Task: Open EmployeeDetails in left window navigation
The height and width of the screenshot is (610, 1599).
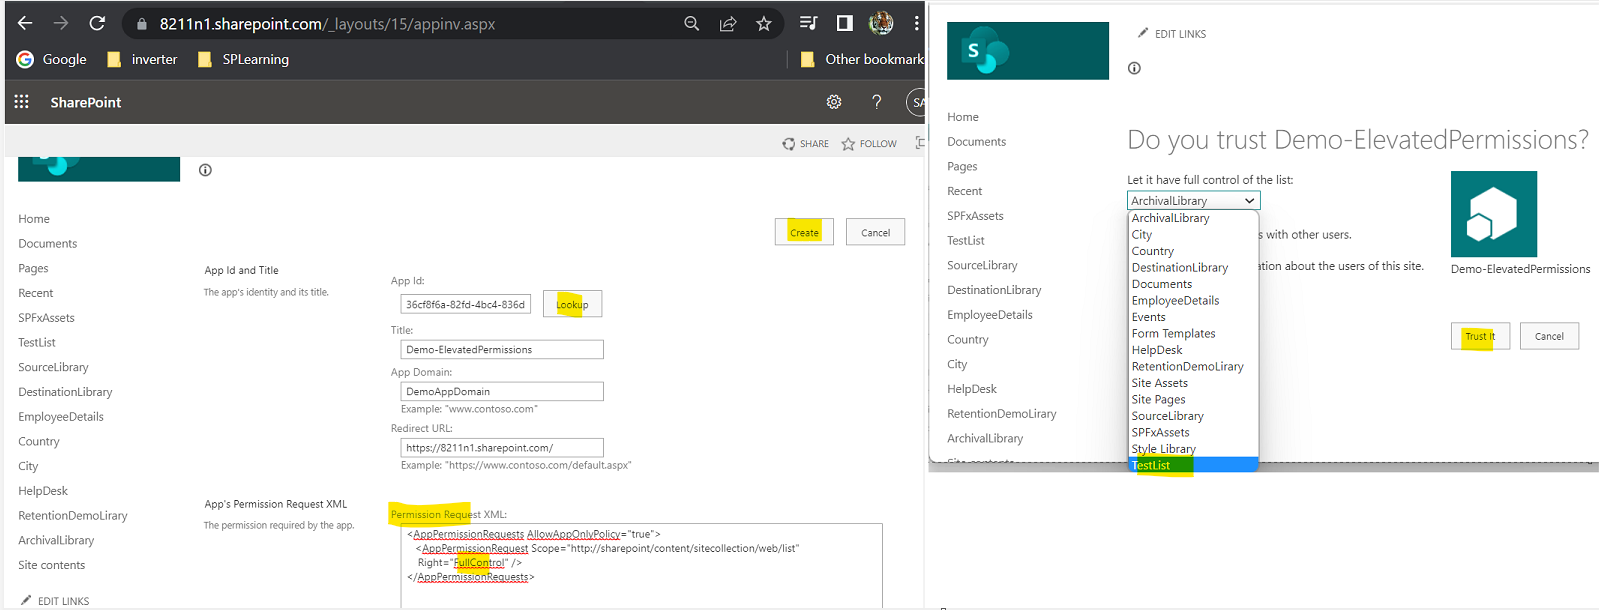Action: 61,417
